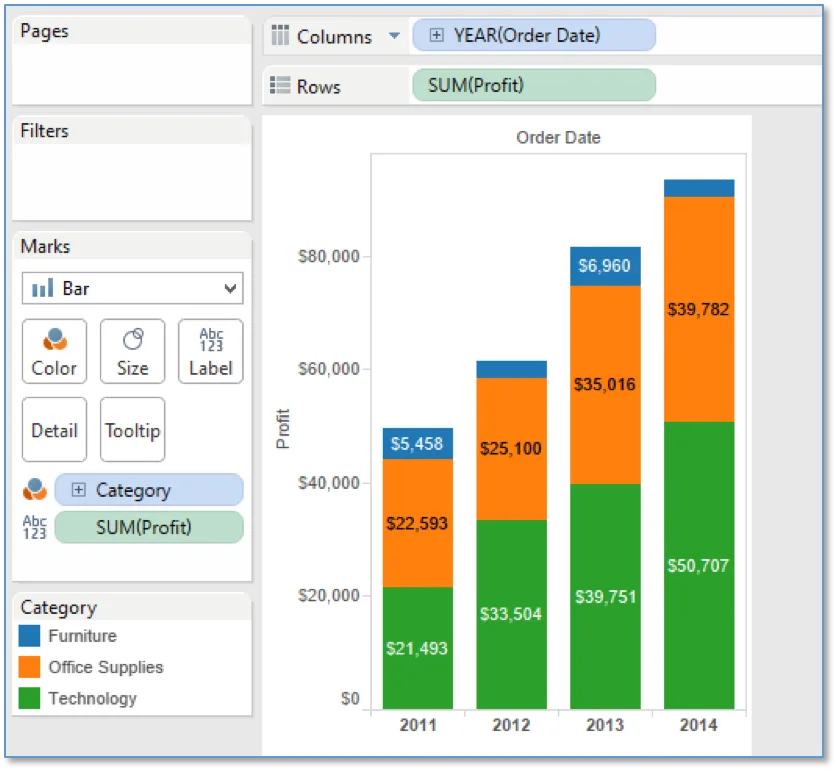Image resolution: width=837 pixels, height=771 pixels.
Task: Open the Columns shelf dropdown arrow
Action: click(x=394, y=36)
